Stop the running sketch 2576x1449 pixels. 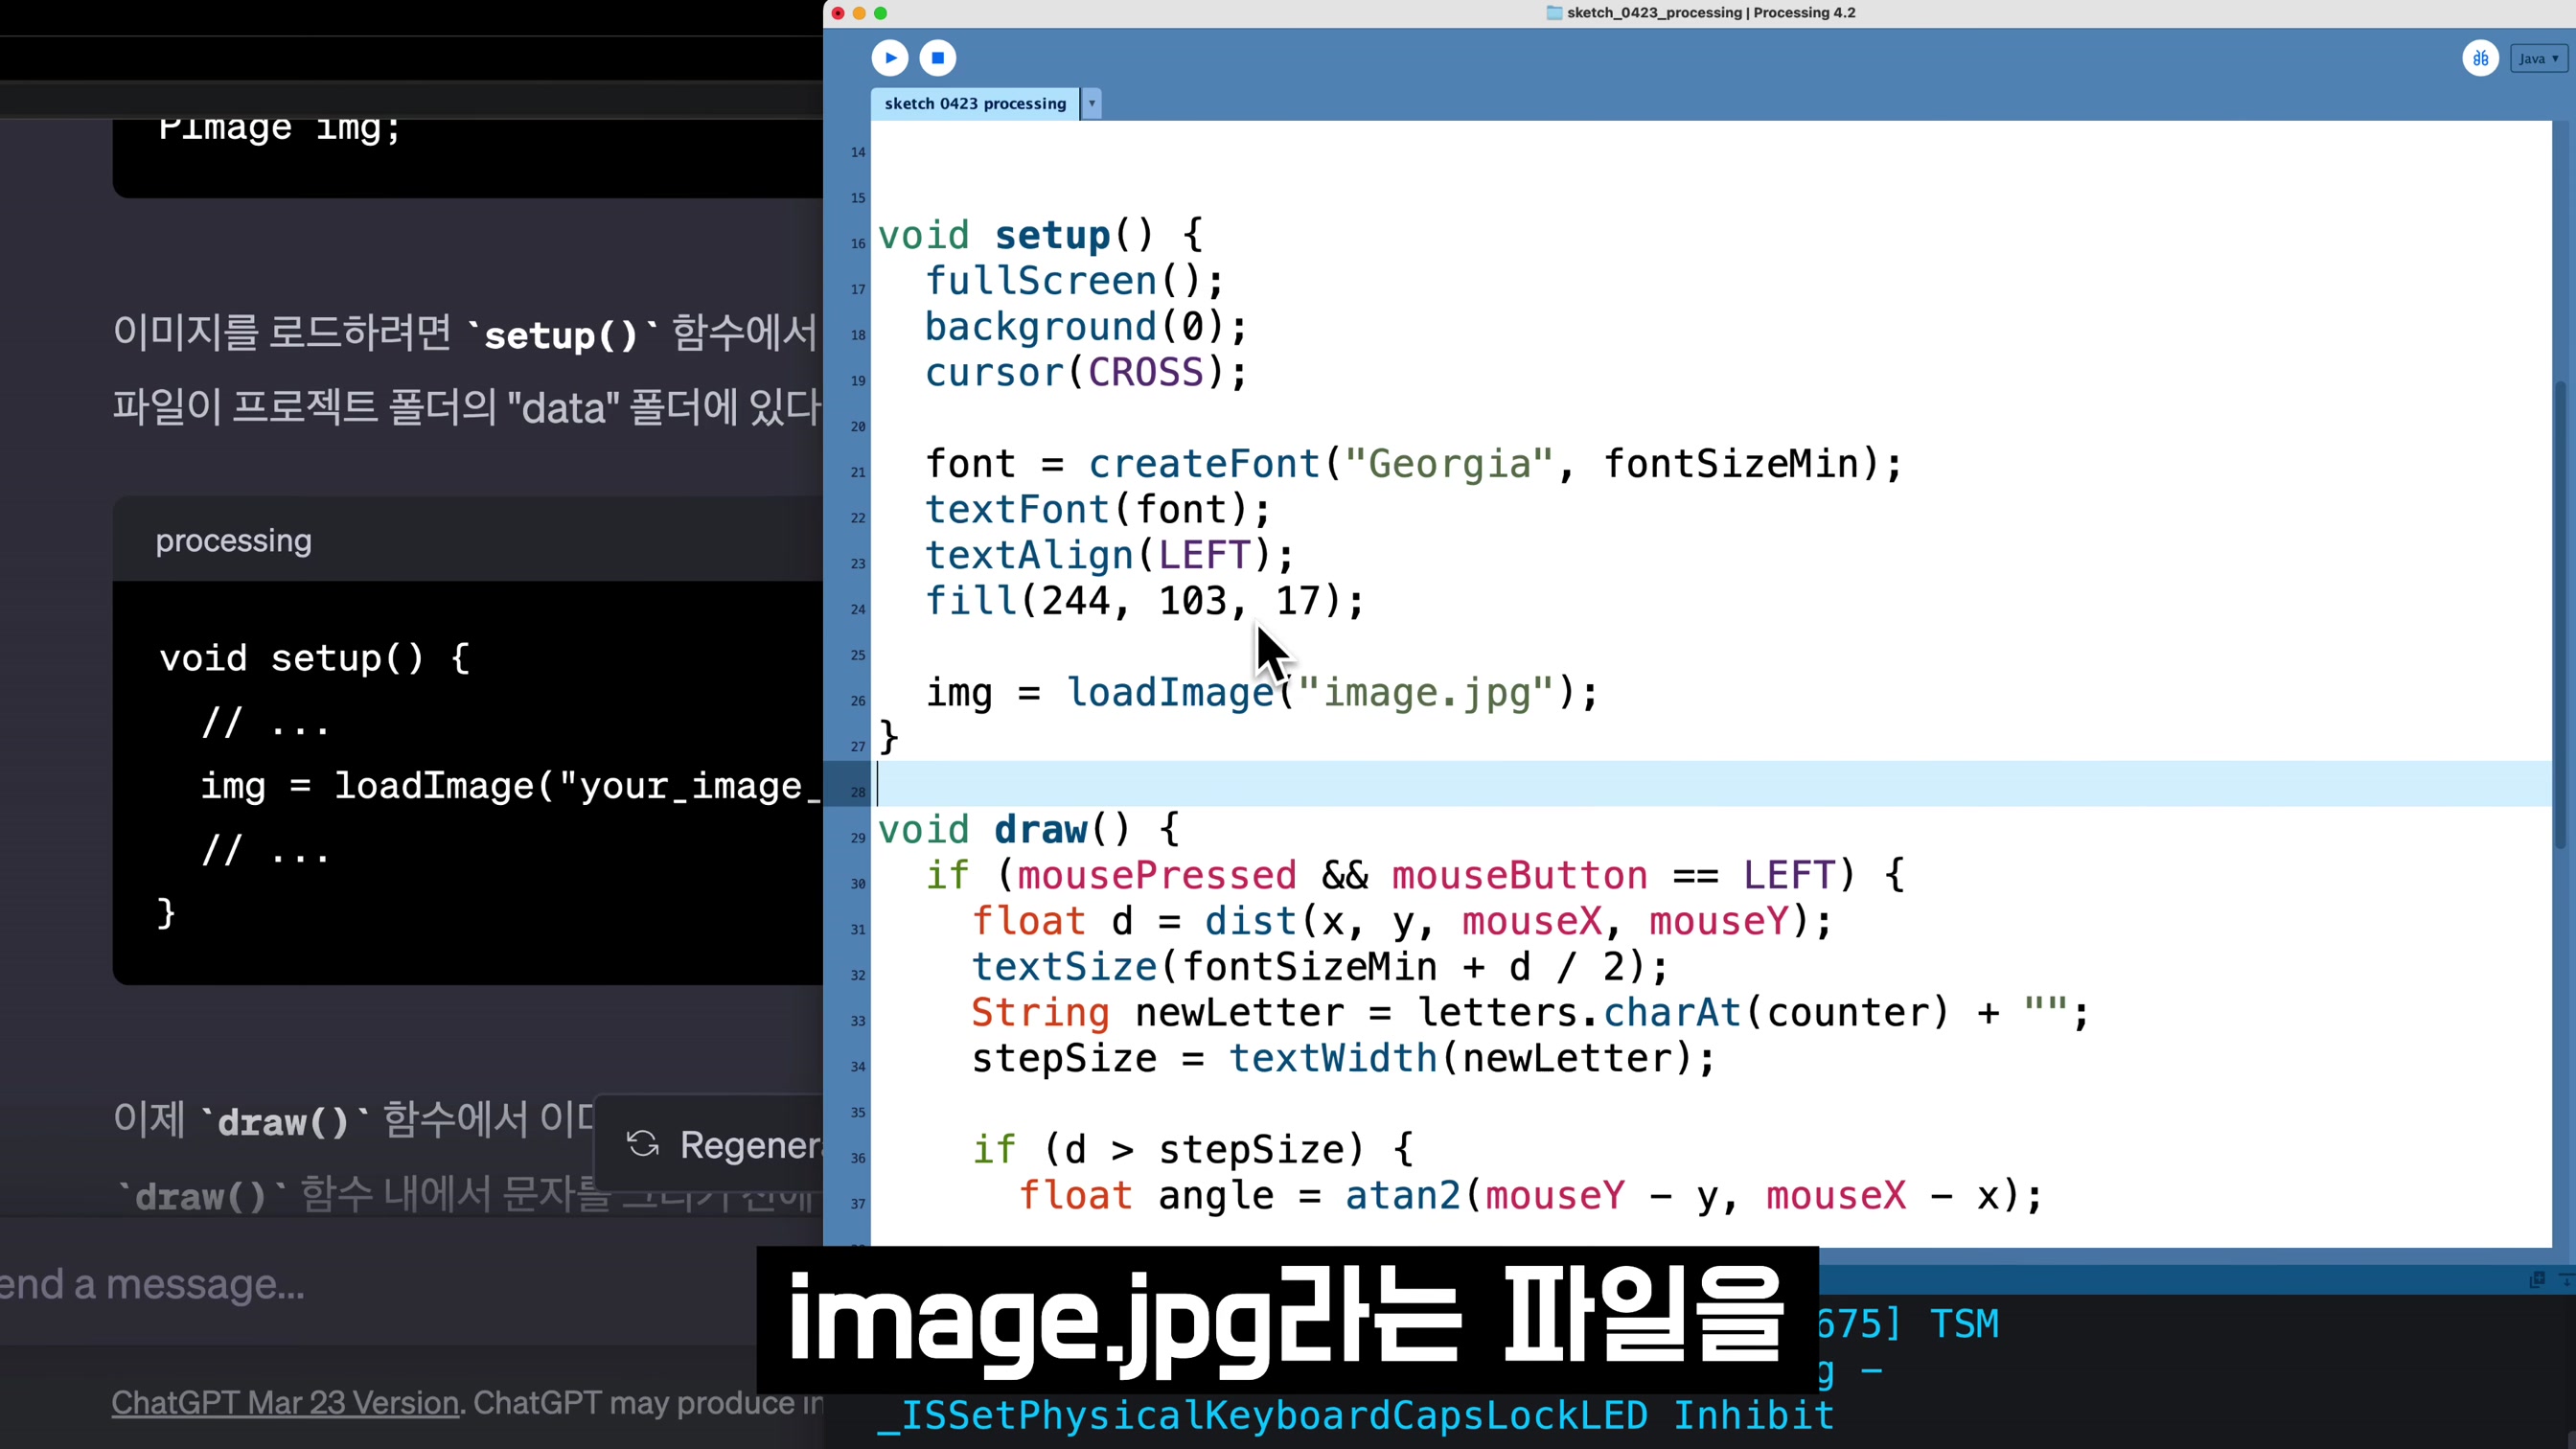click(x=937, y=58)
